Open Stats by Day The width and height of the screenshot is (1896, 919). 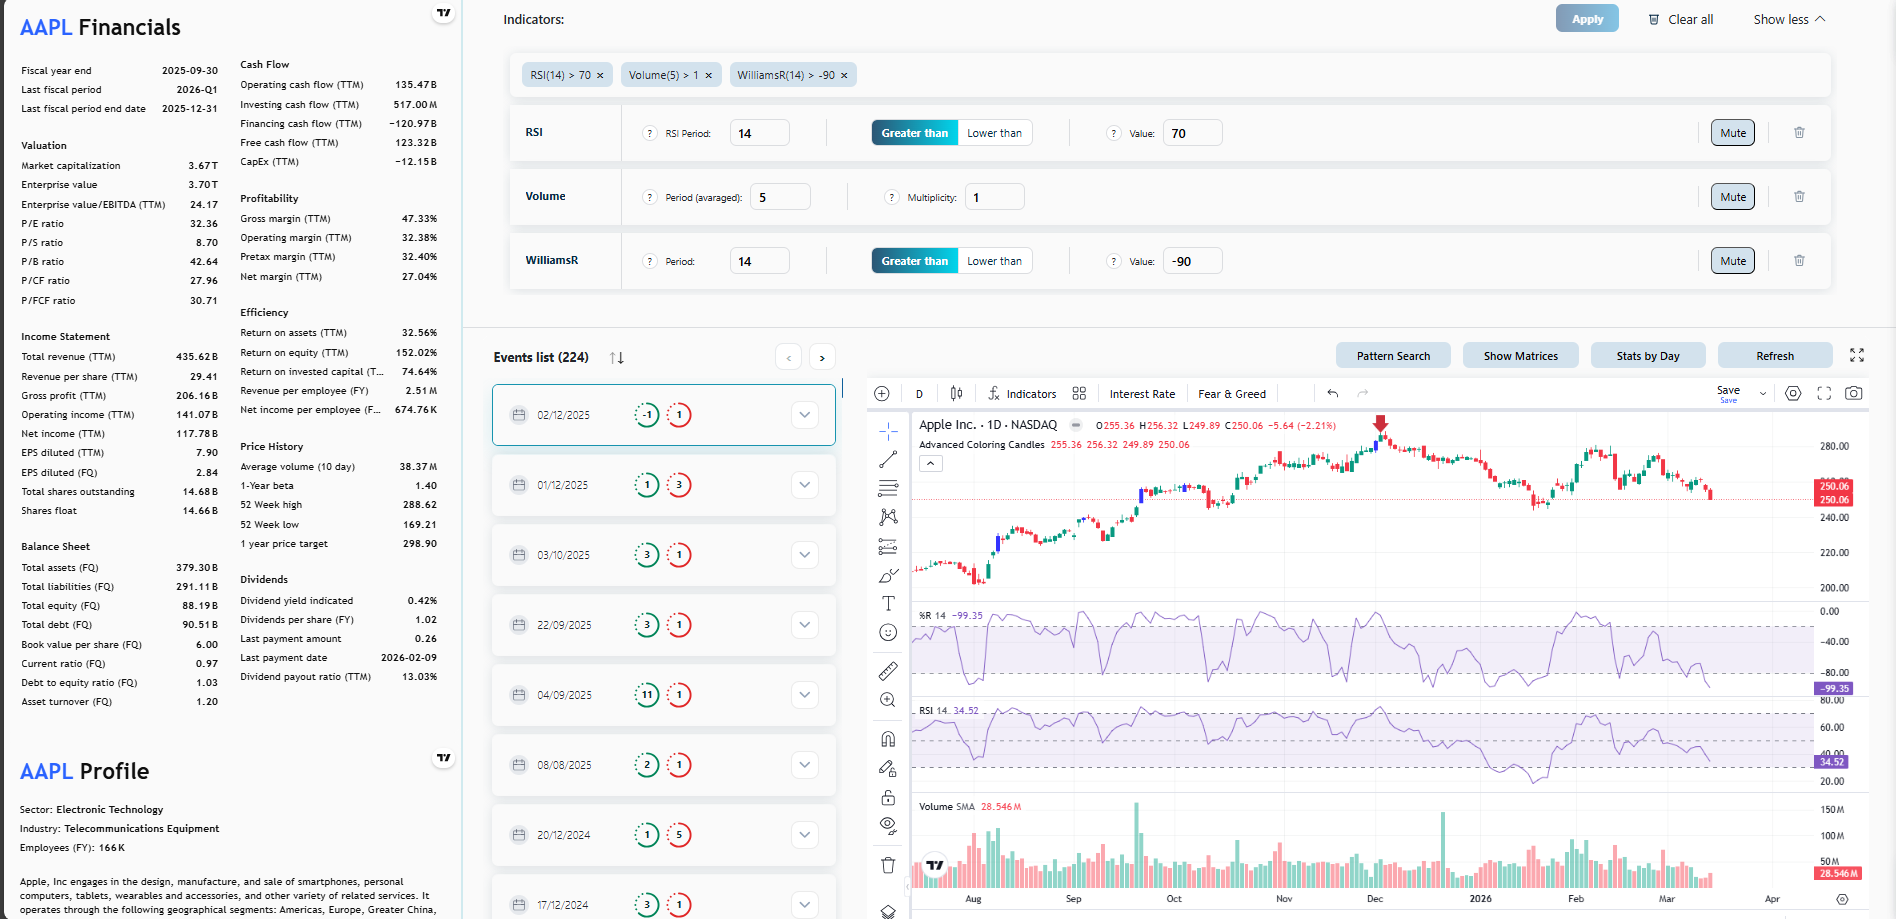(1648, 356)
